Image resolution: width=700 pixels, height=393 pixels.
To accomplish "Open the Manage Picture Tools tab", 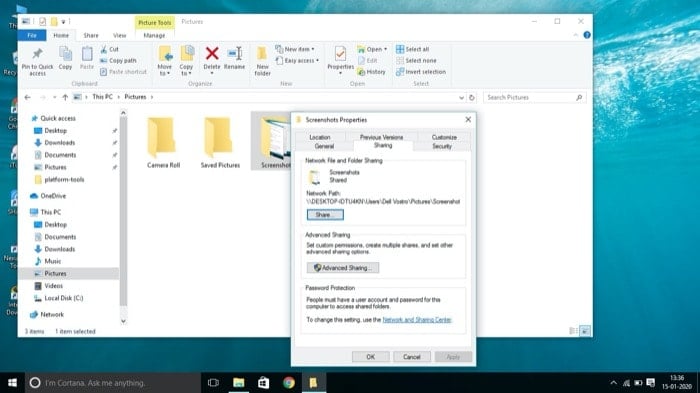I will click(x=154, y=35).
